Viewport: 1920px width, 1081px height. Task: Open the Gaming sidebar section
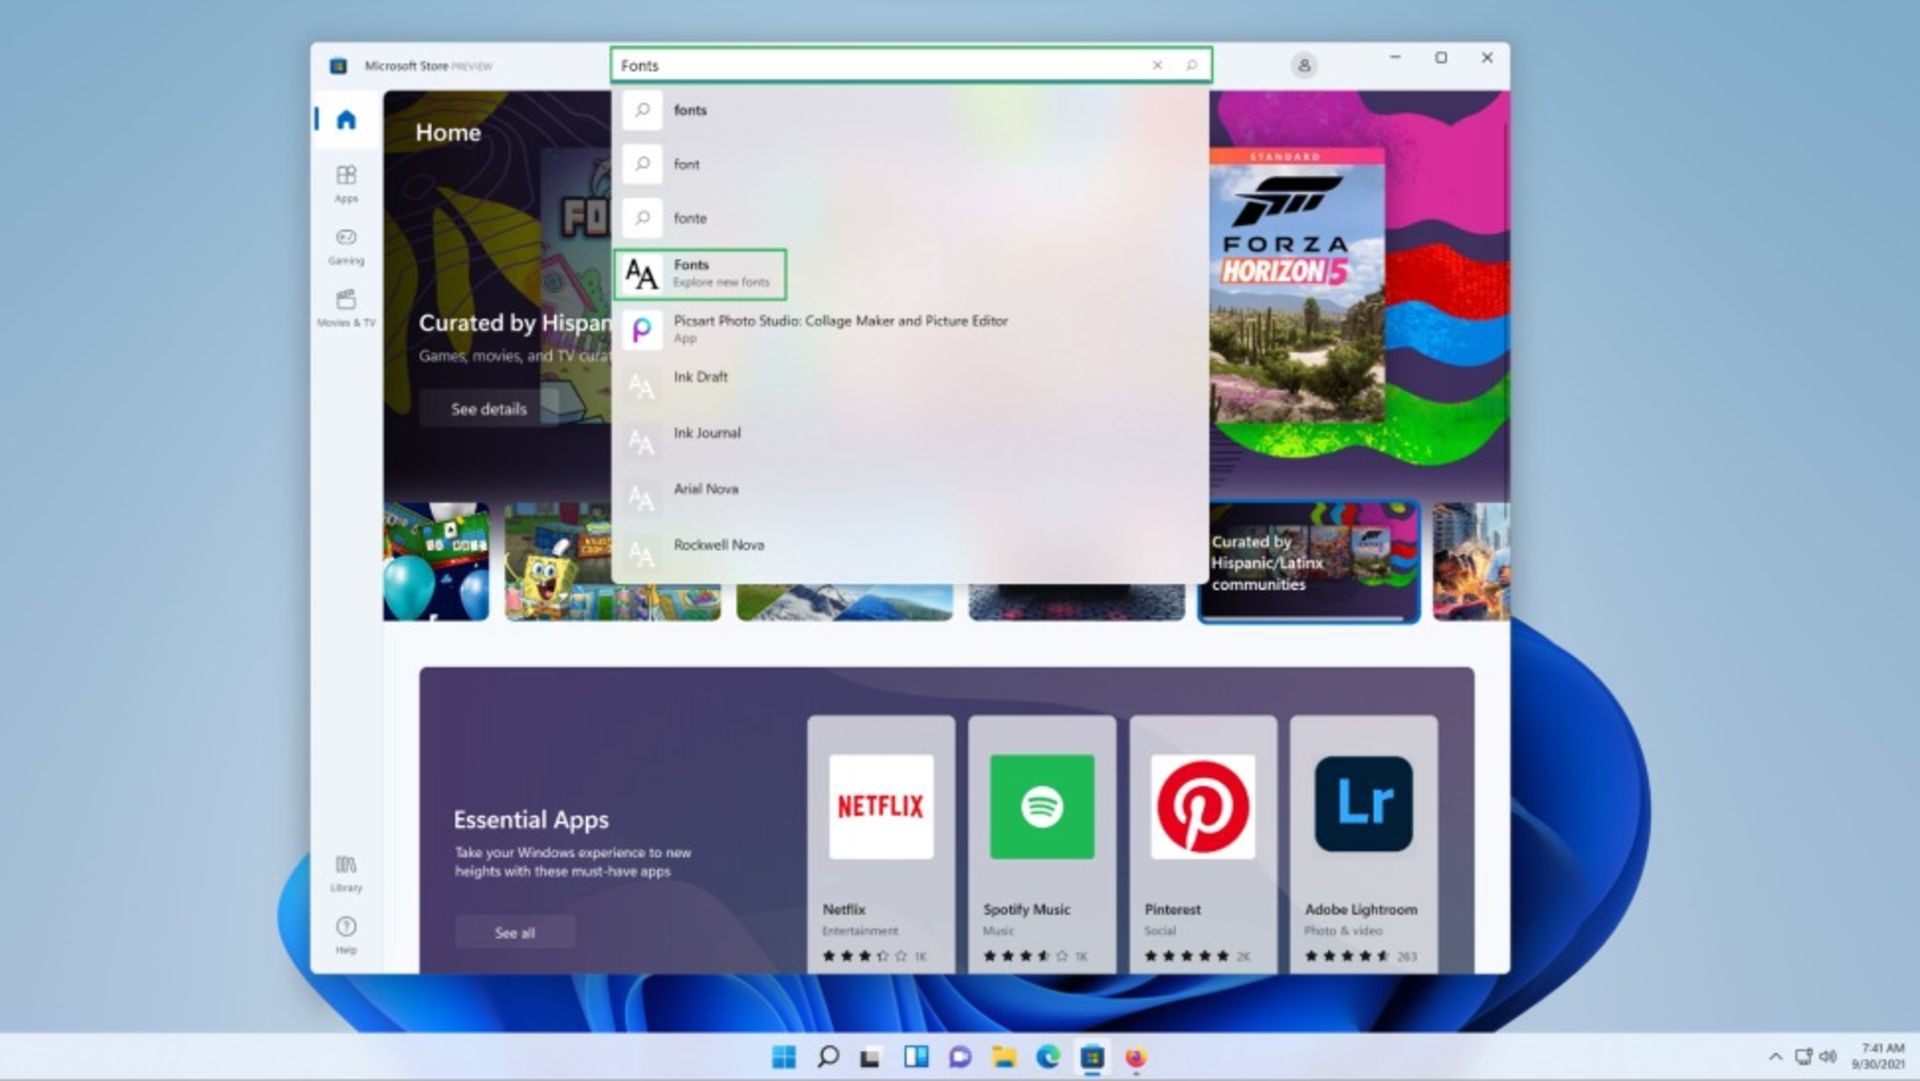click(346, 245)
